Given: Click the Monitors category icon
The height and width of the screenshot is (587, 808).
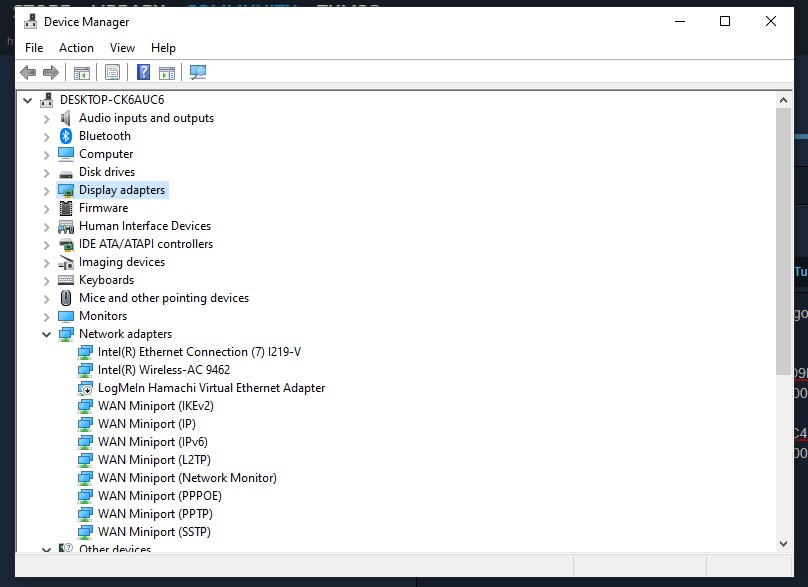Looking at the screenshot, I should point(66,316).
